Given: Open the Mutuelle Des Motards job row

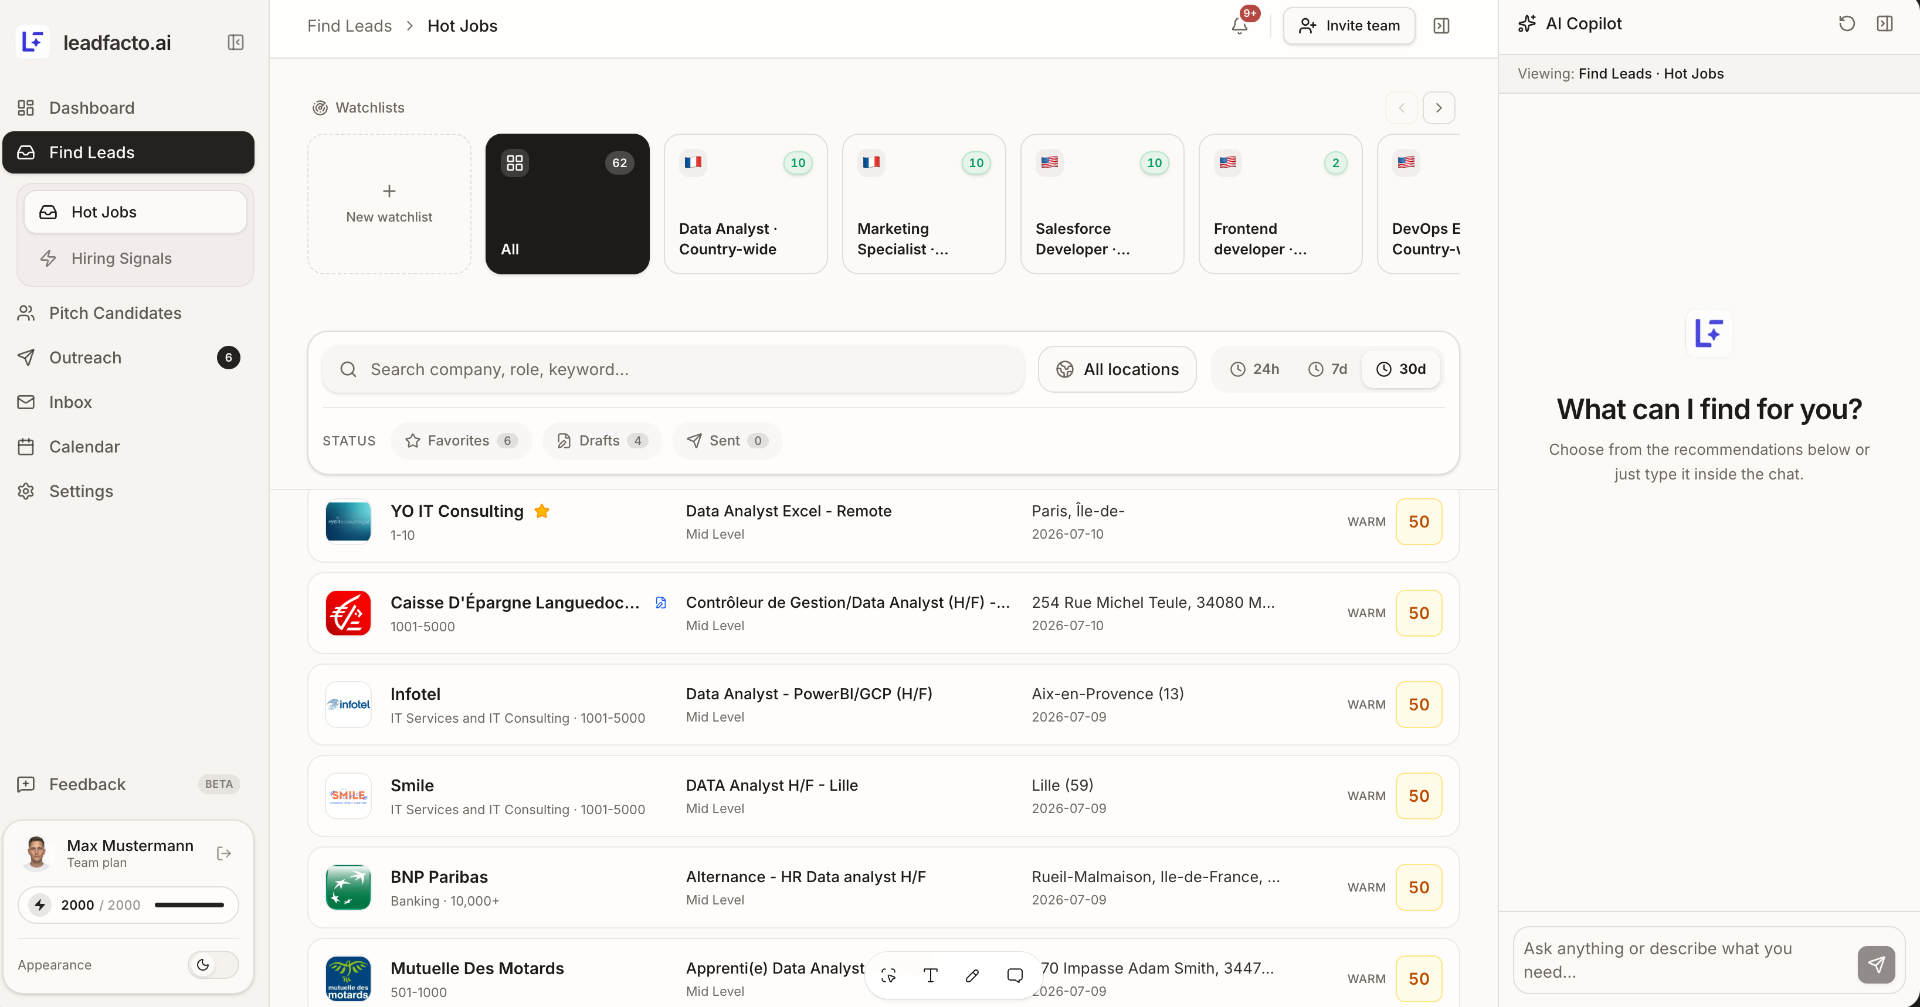Looking at the screenshot, I should coord(883,975).
